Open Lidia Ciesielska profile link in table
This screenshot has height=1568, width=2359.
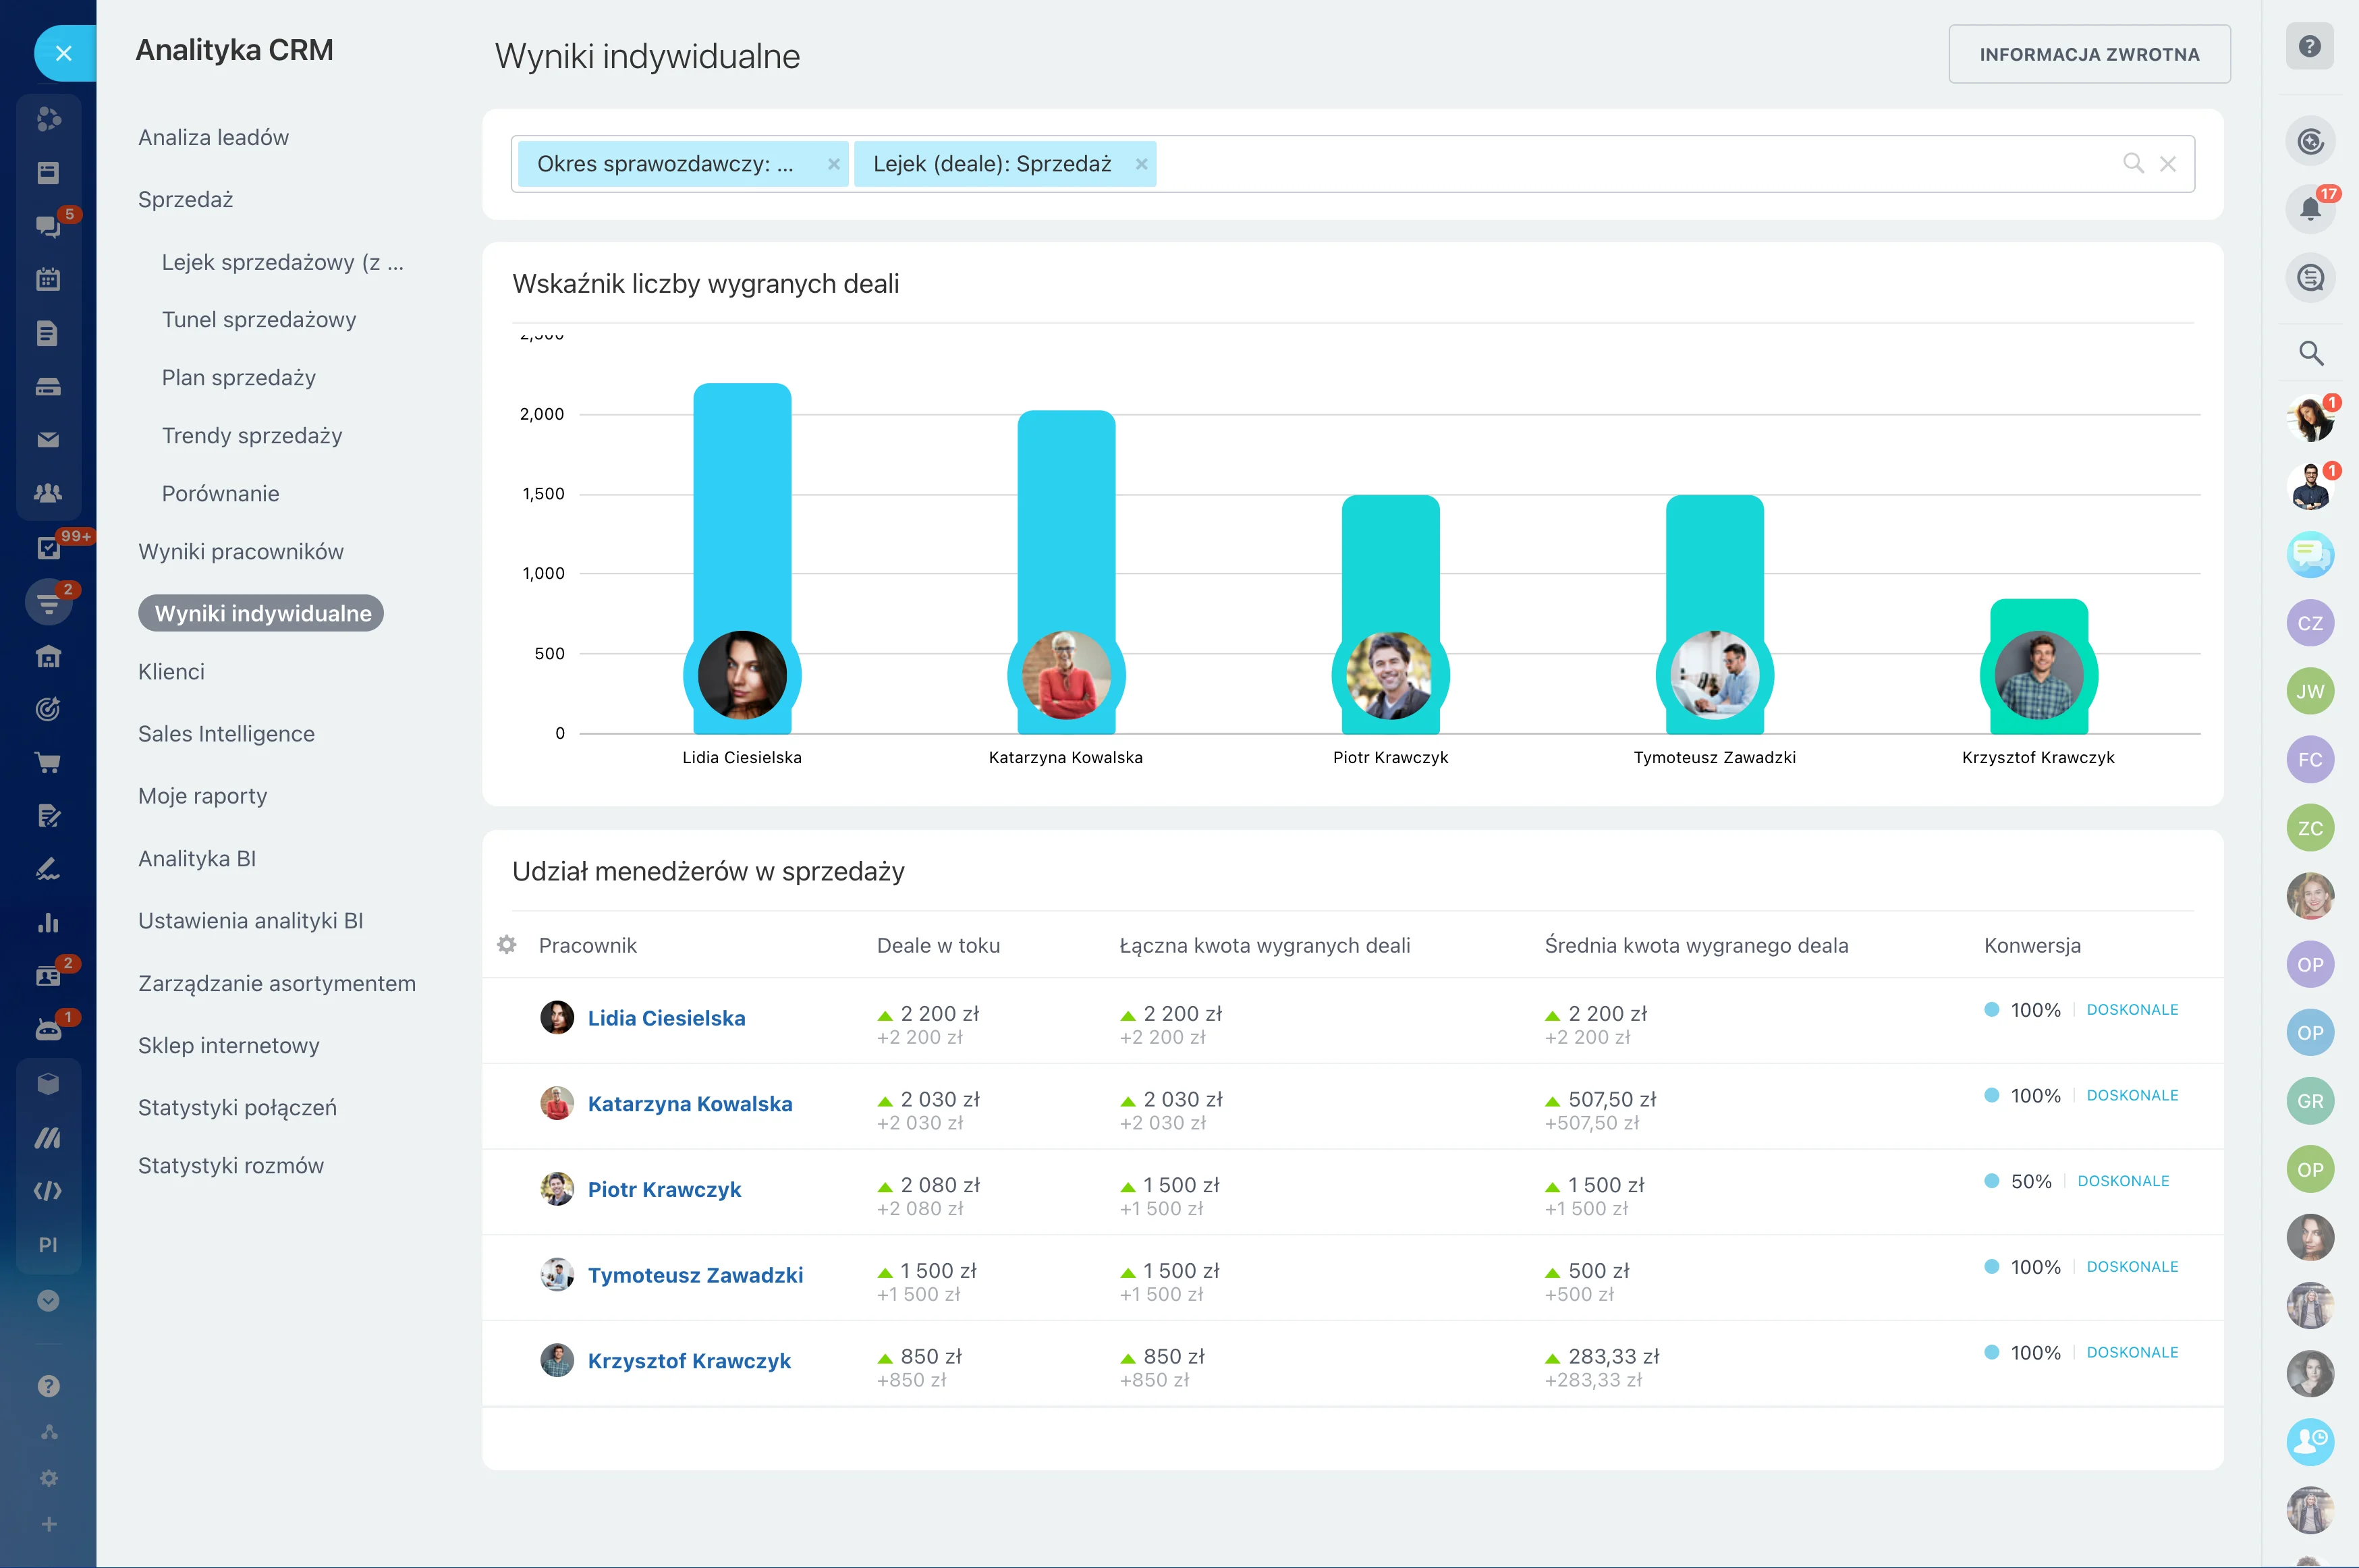[x=666, y=1018]
